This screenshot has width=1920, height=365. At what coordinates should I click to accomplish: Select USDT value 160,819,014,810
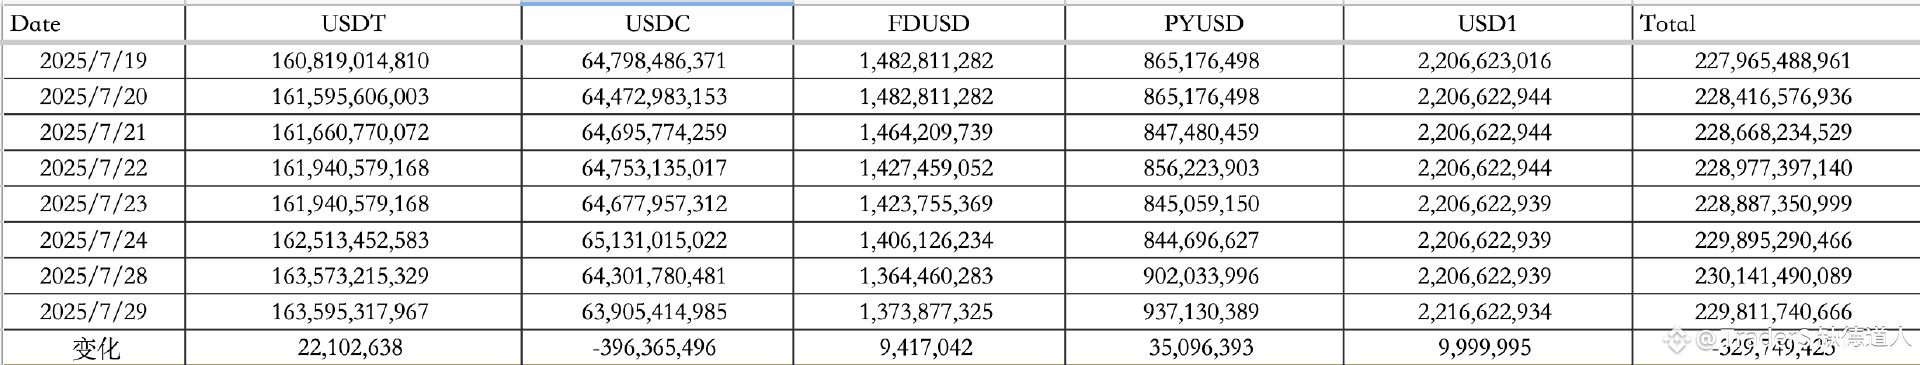pos(350,61)
